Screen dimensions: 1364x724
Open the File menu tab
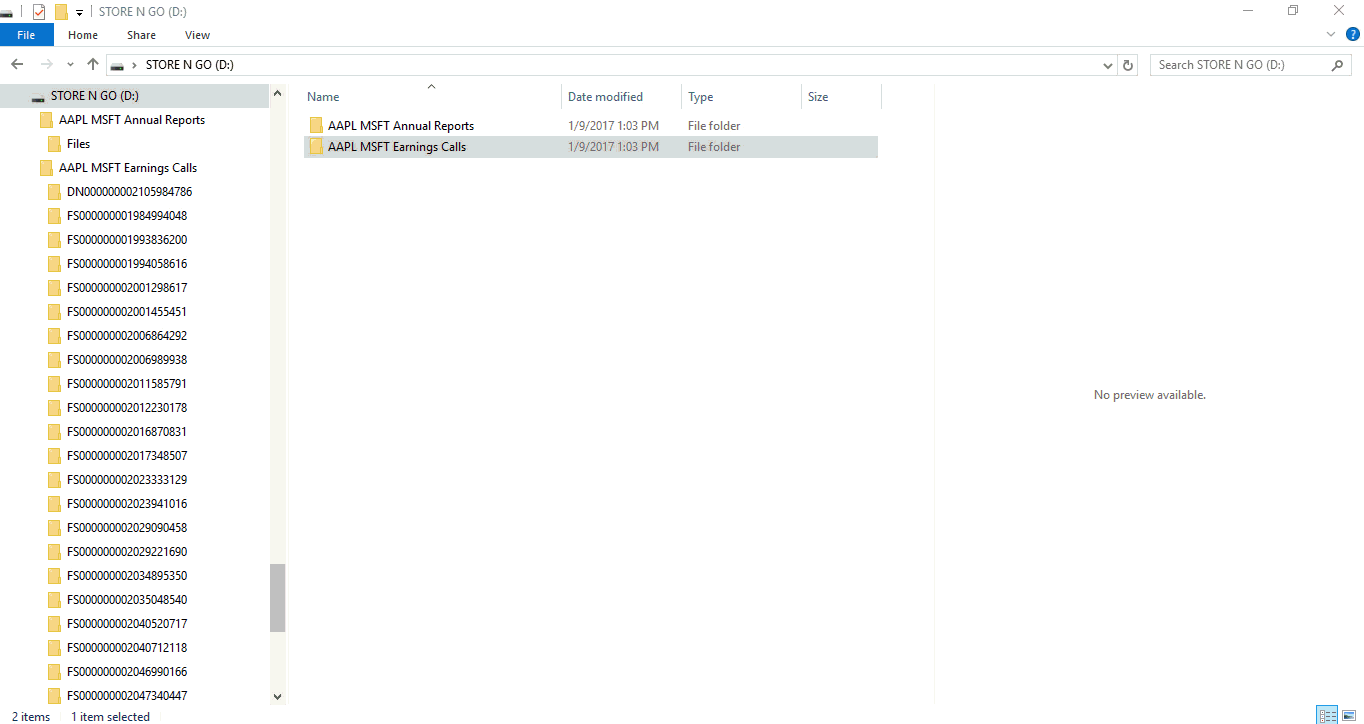pyautogui.click(x=27, y=35)
